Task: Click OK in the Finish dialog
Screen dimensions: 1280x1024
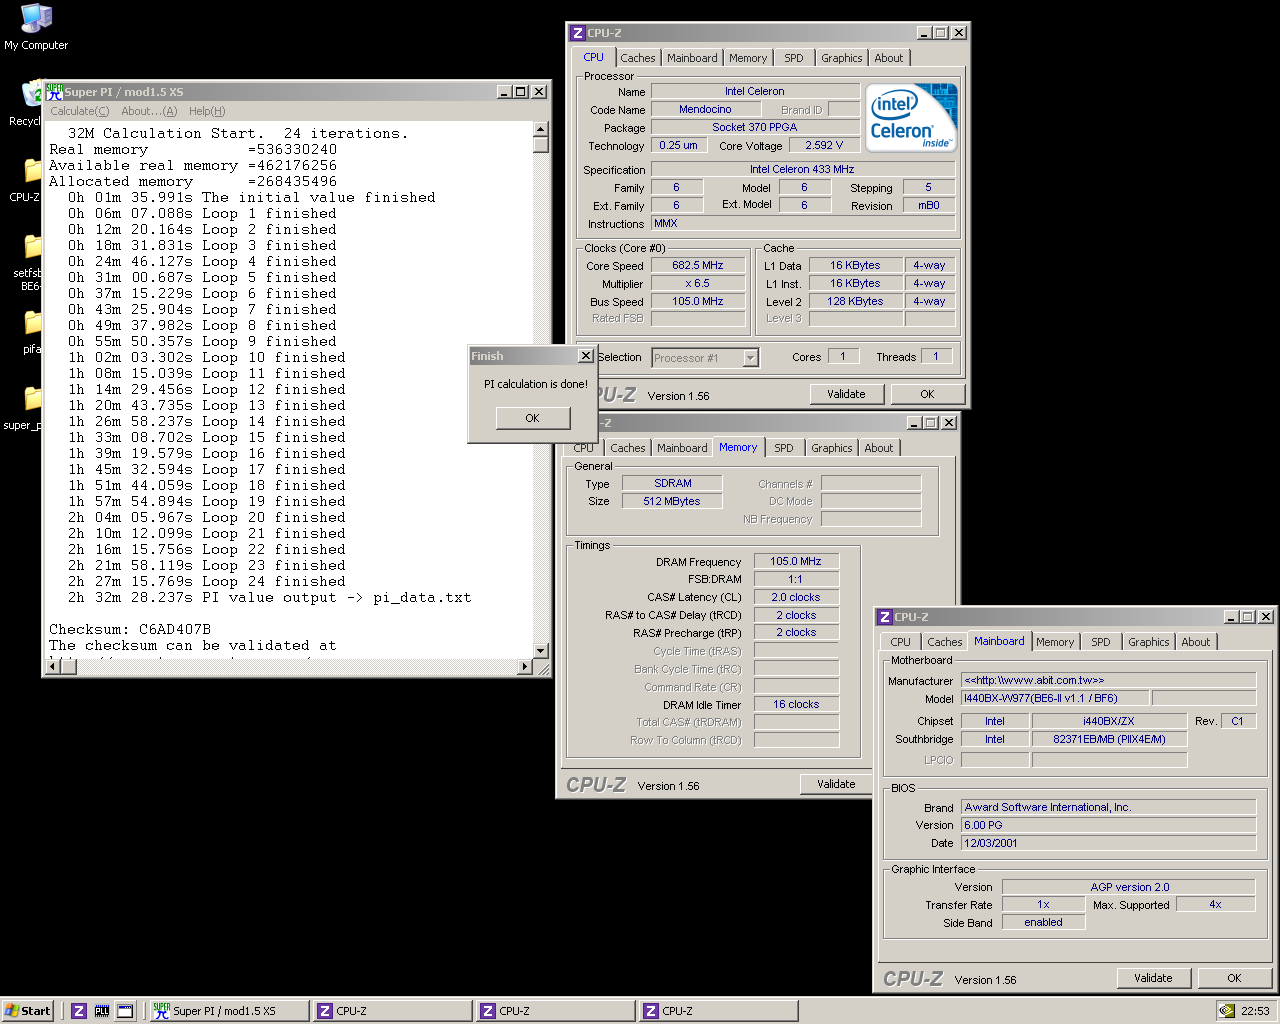Action: [x=533, y=418]
